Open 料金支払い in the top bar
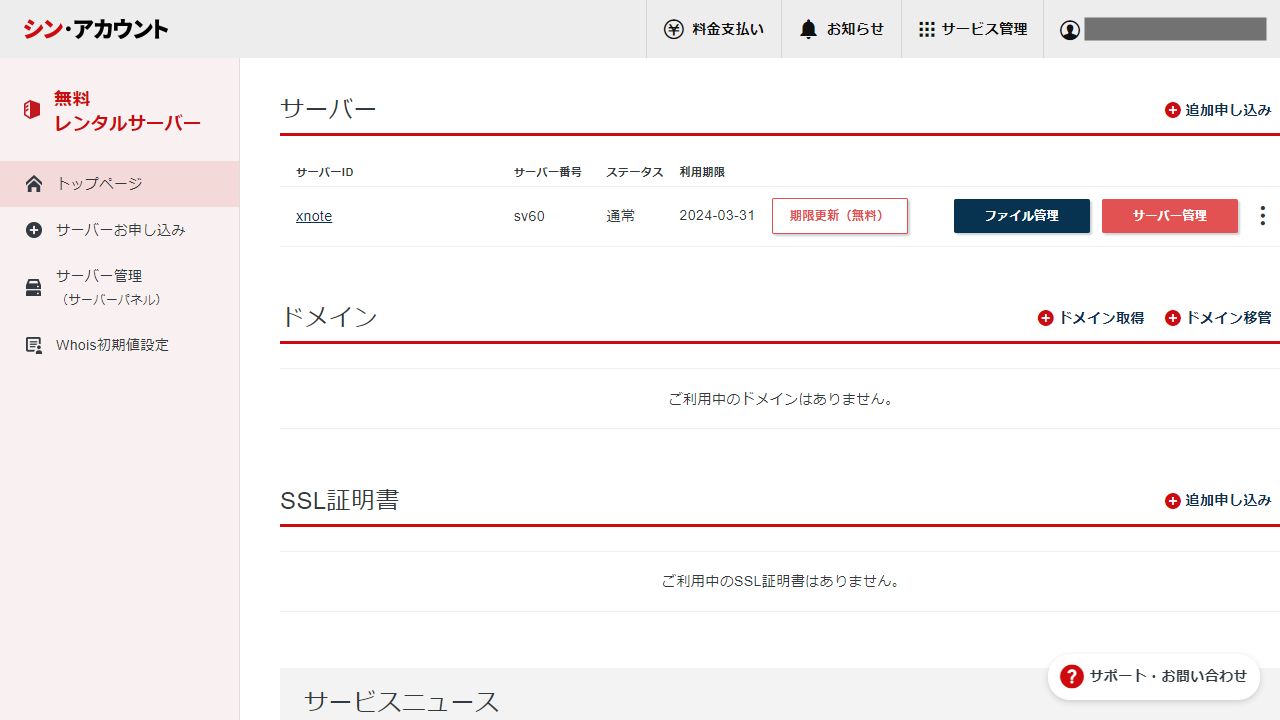 pos(714,29)
